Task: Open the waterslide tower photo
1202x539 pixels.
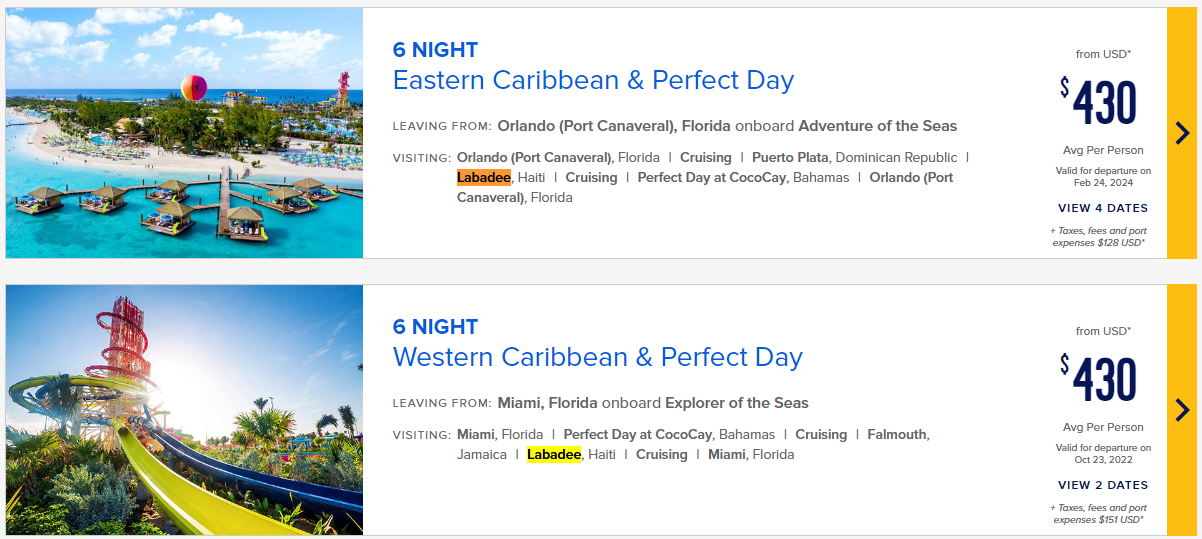Action: coord(184,410)
